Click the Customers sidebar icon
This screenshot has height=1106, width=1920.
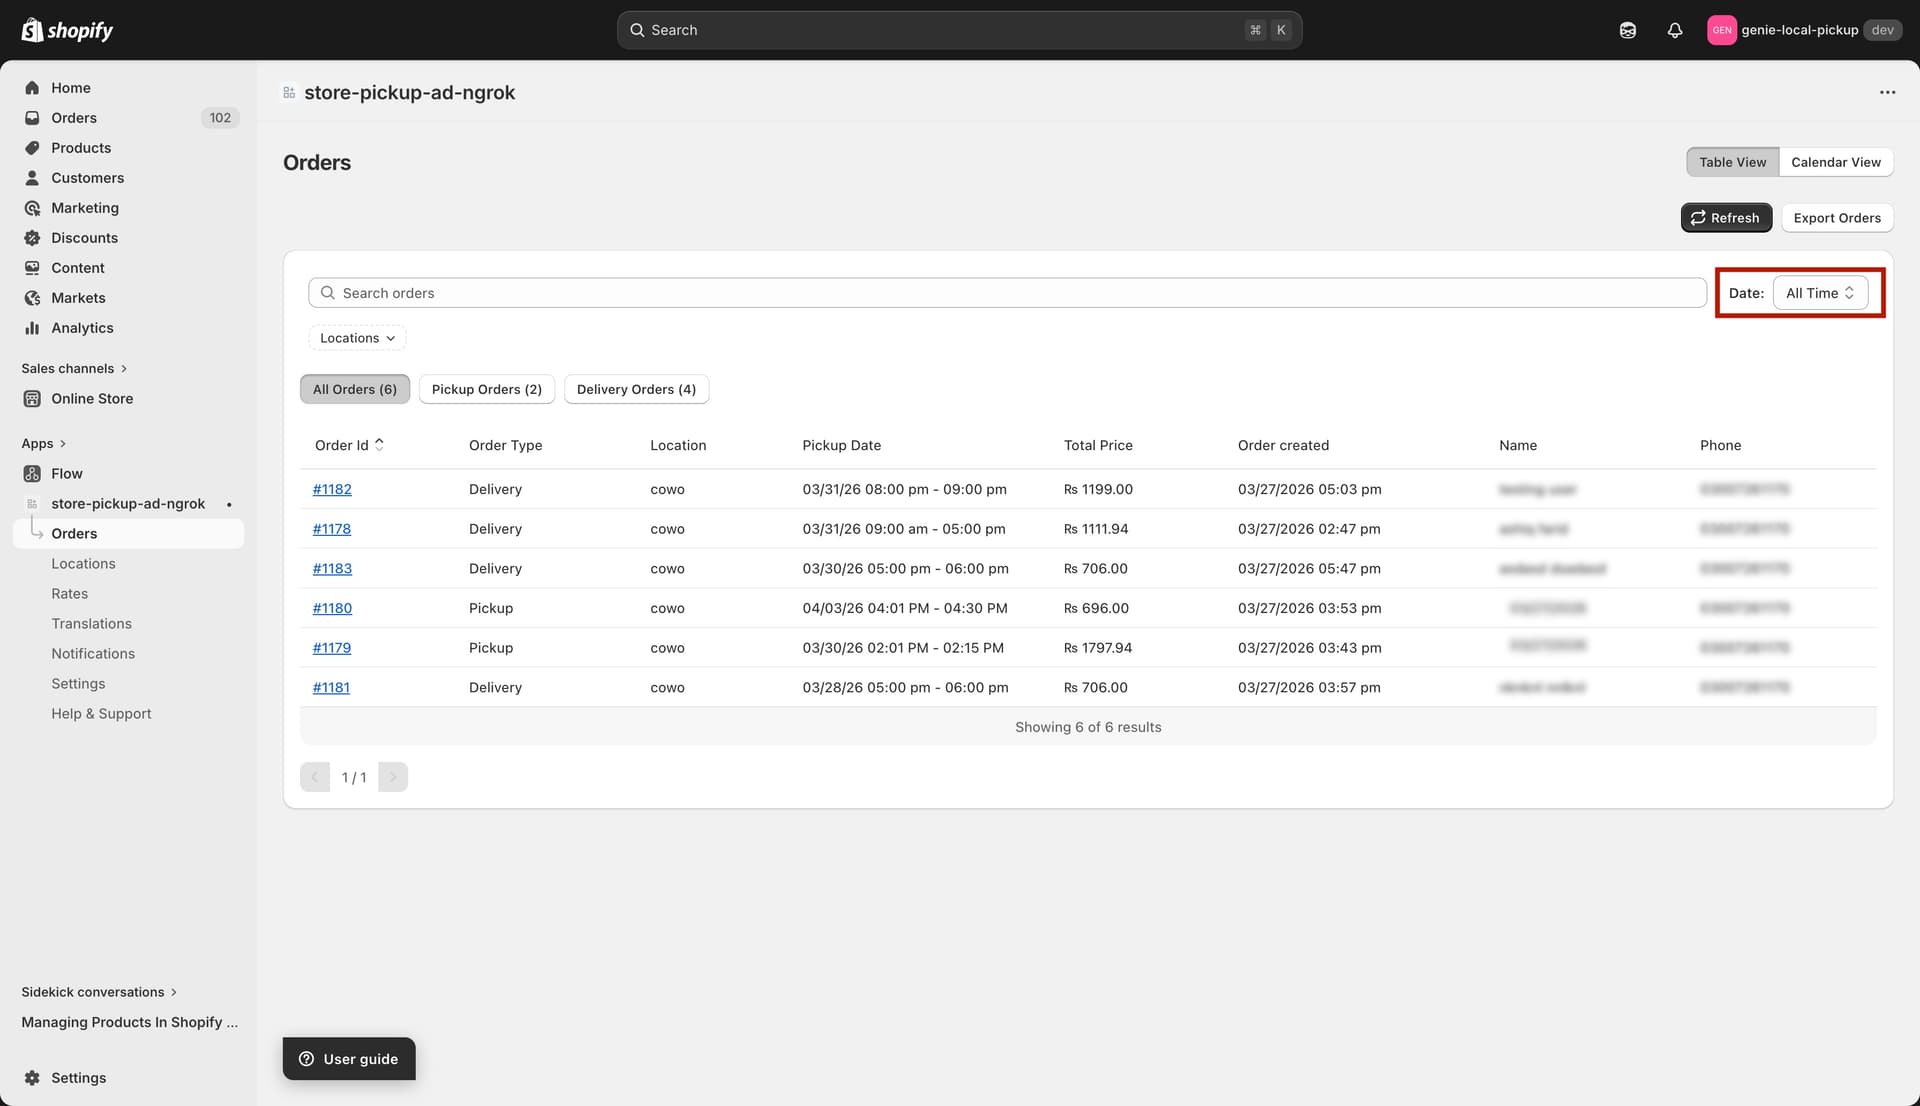[33, 178]
